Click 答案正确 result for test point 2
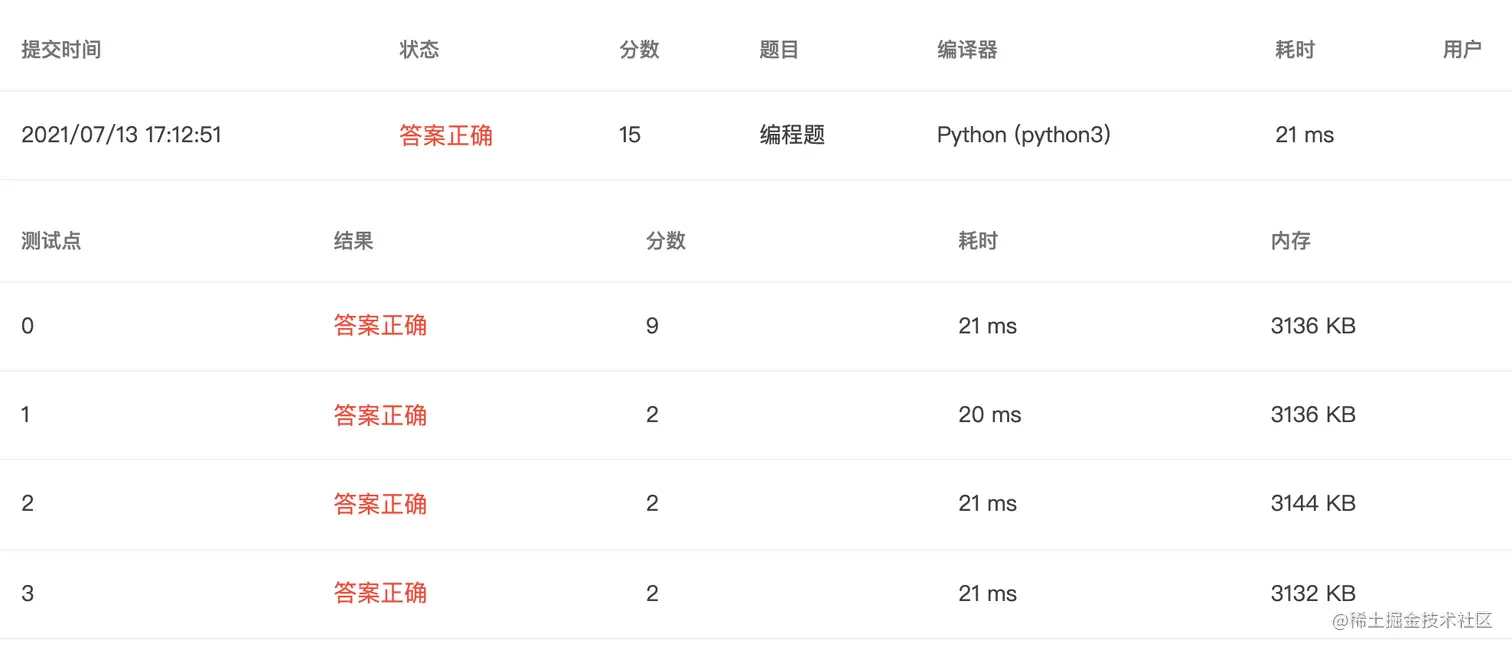Image resolution: width=1512 pixels, height=650 pixels. [x=380, y=504]
